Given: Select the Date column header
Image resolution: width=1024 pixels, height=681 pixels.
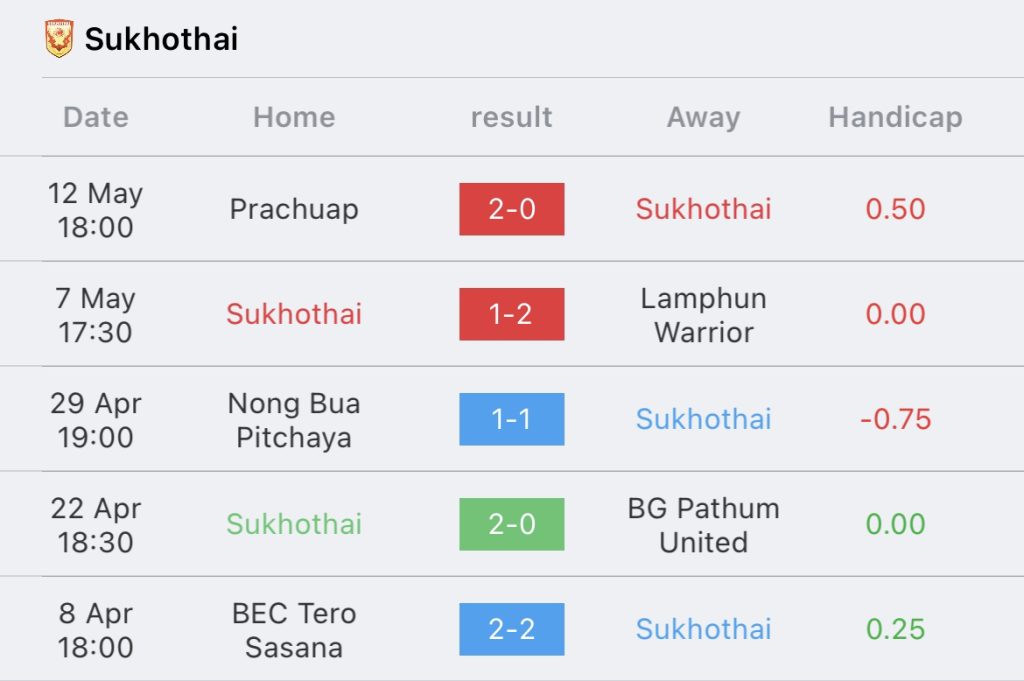Looking at the screenshot, I should pos(96,118).
